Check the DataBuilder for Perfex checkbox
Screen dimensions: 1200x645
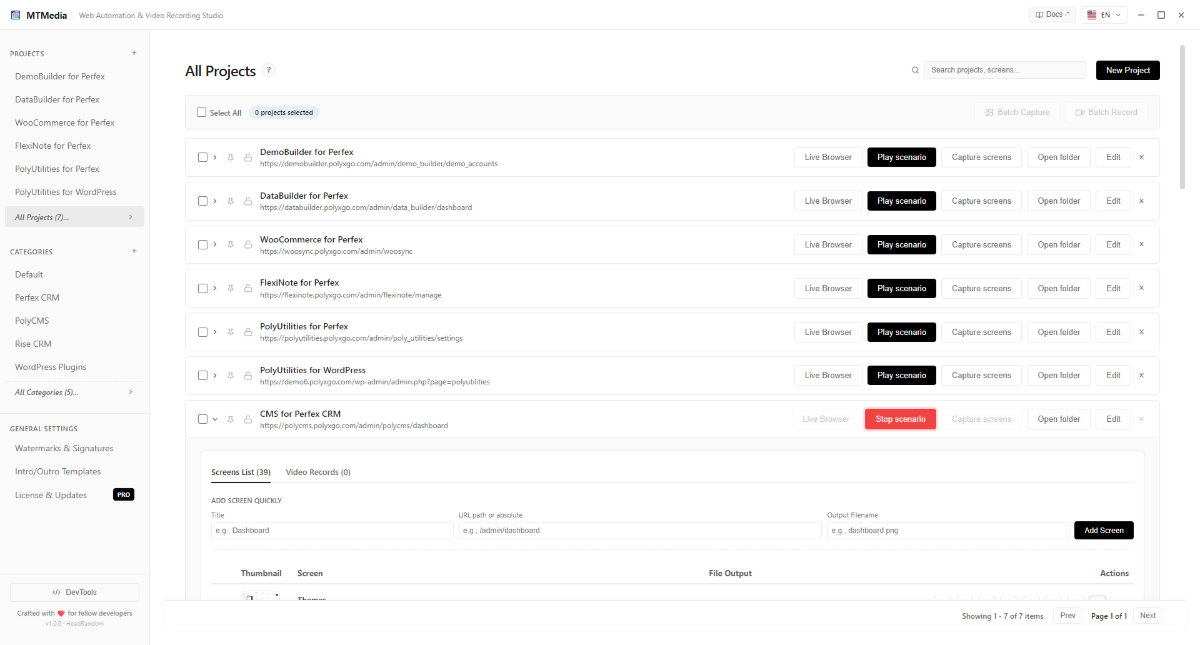pyautogui.click(x=202, y=201)
